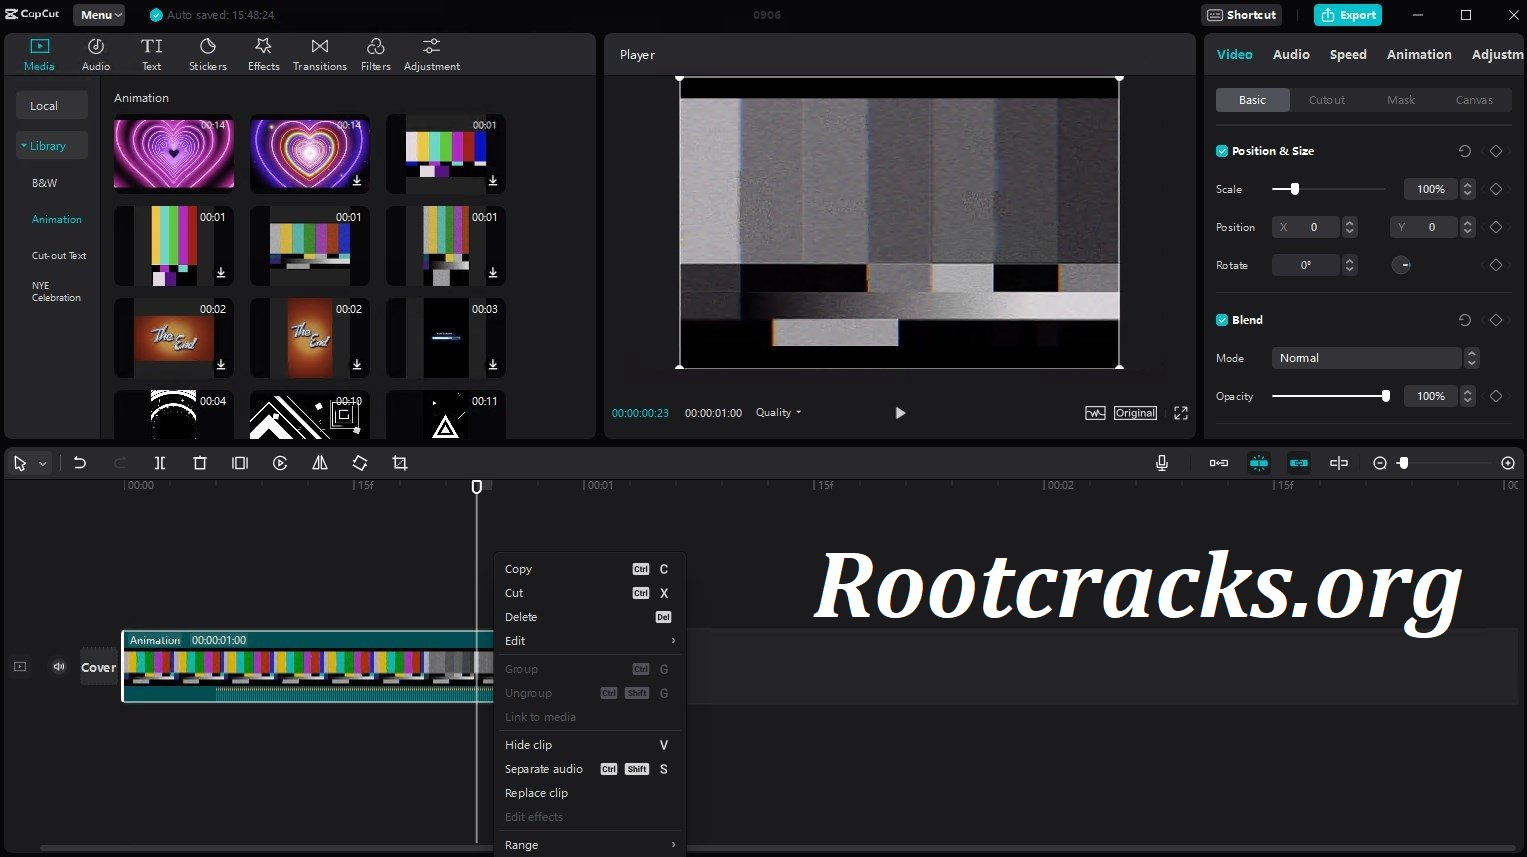Select Delete from context menu

(x=589, y=617)
